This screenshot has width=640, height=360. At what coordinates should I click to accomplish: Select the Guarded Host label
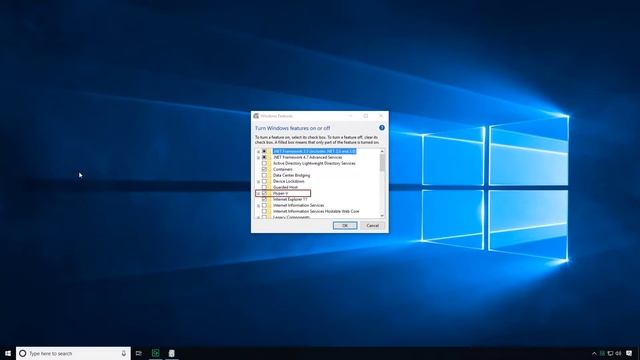[x=285, y=187]
